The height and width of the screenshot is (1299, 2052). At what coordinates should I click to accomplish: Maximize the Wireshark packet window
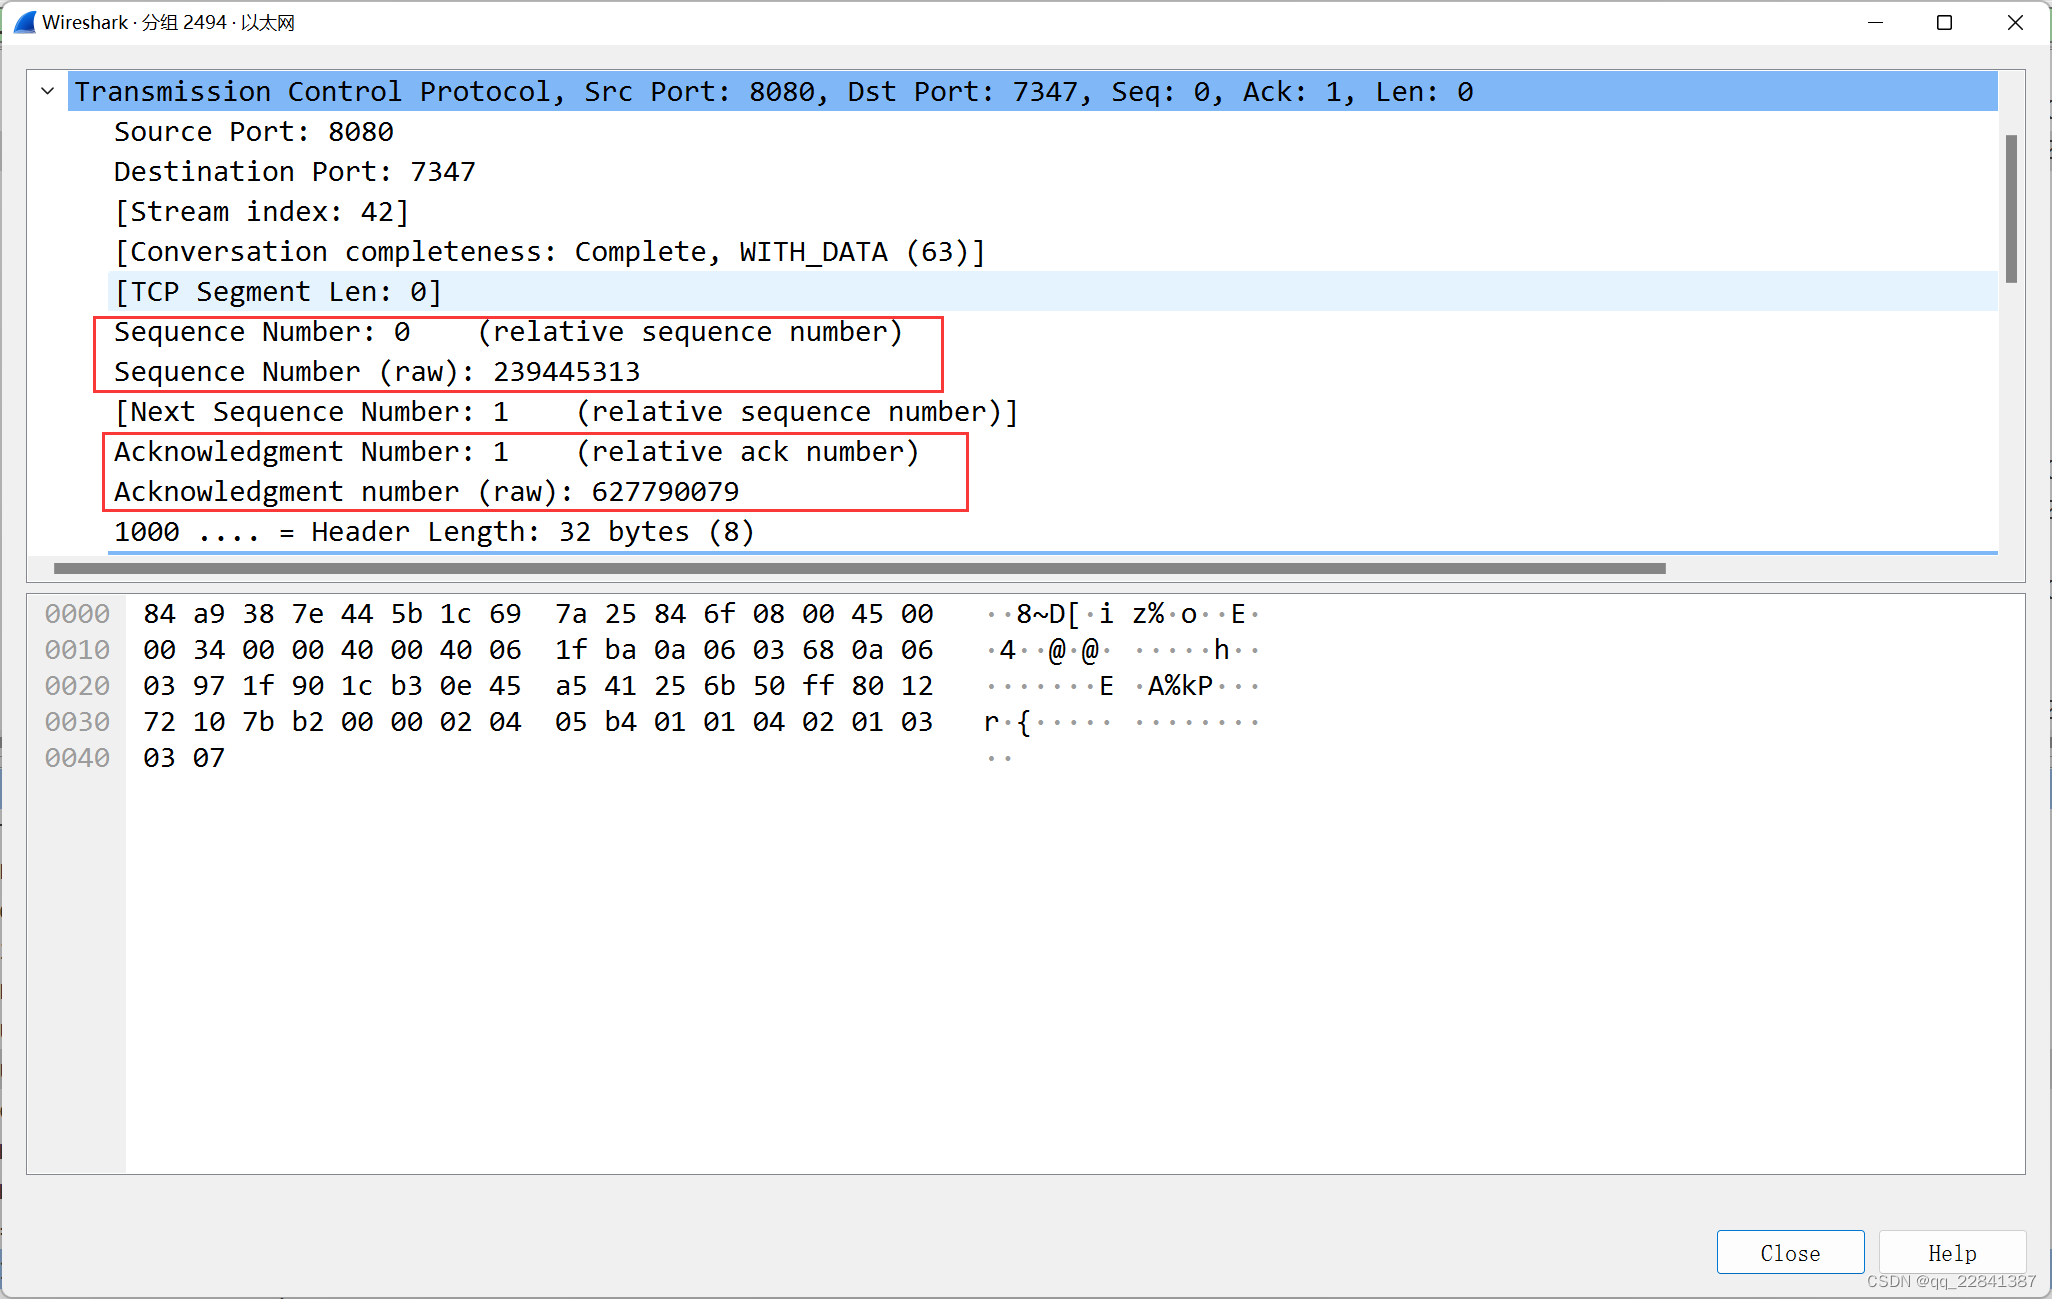(x=1944, y=22)
